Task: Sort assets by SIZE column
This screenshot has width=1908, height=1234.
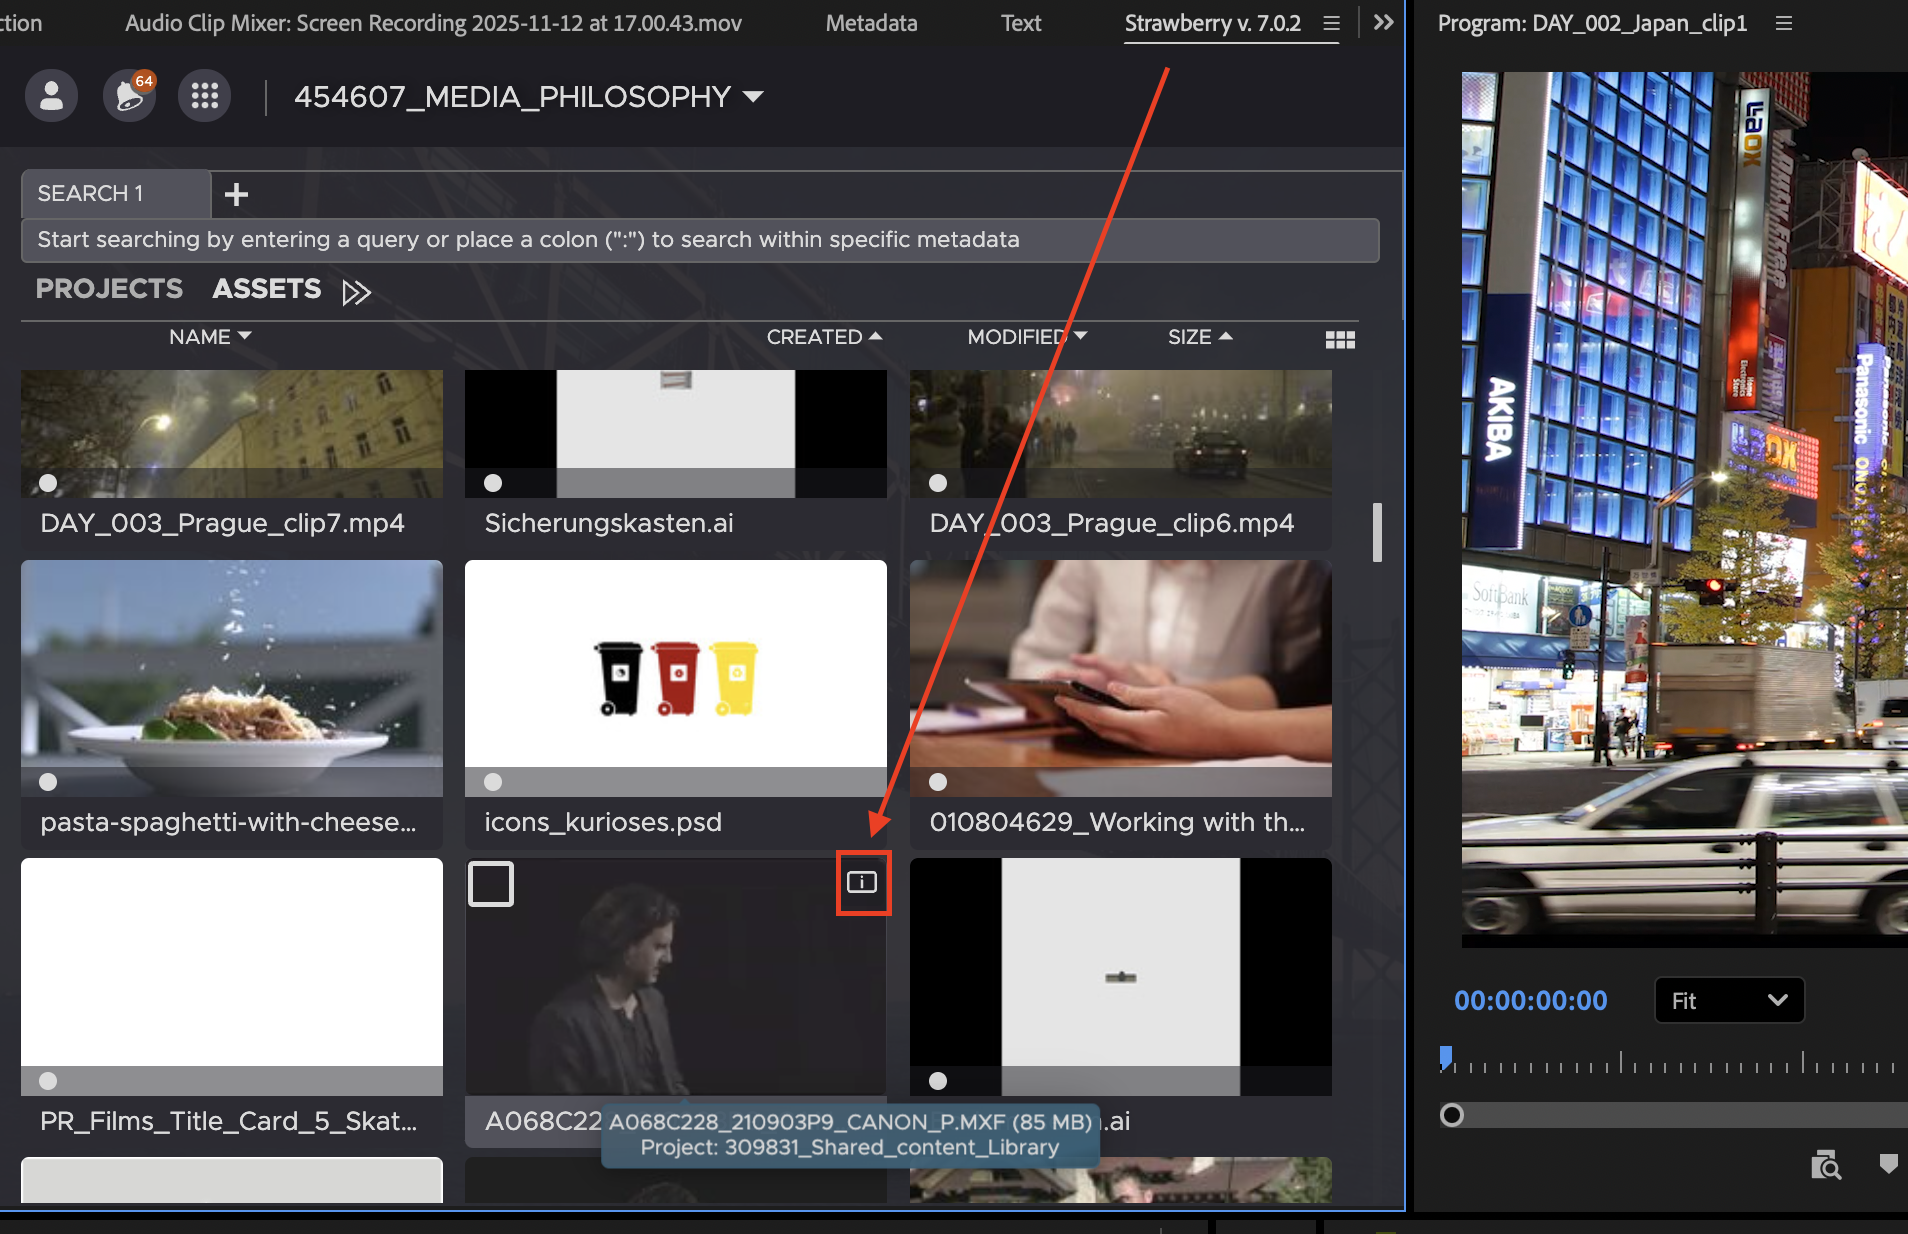Action: point(1199,337)
